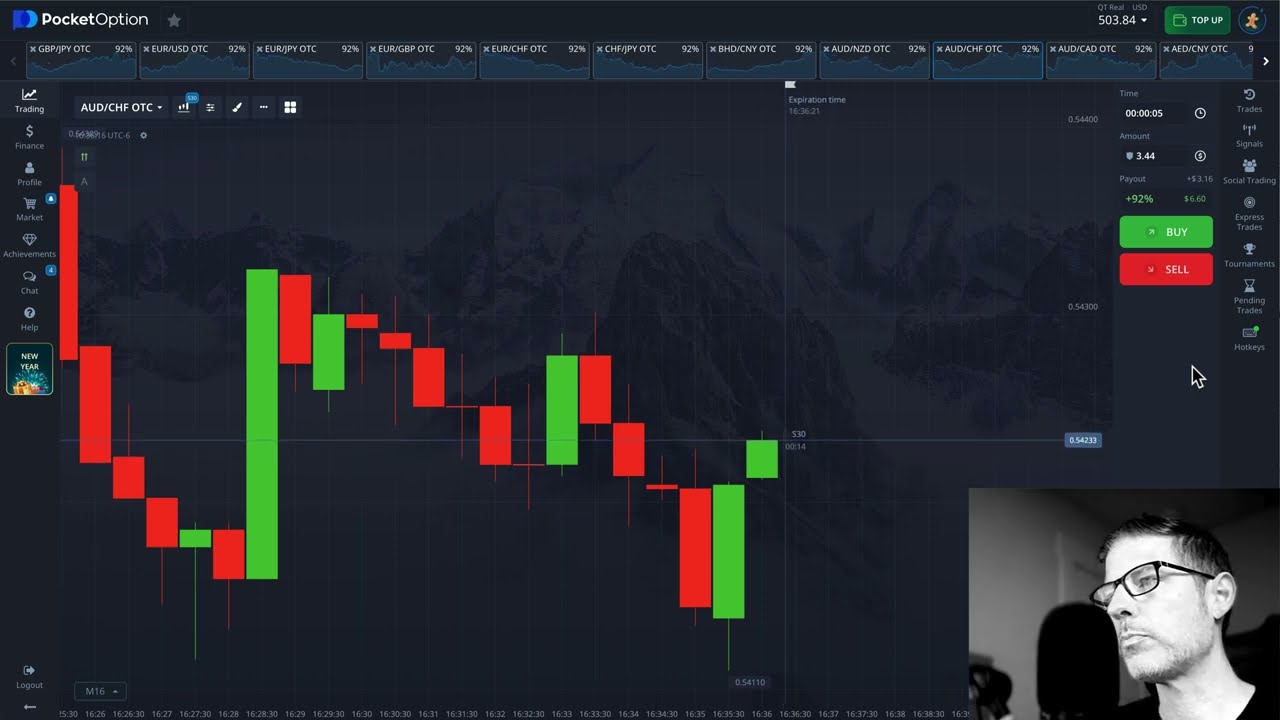Switch to AUD/CAD OTC tab
Screen dimensions: 1280x720
tap(1100, 60)
